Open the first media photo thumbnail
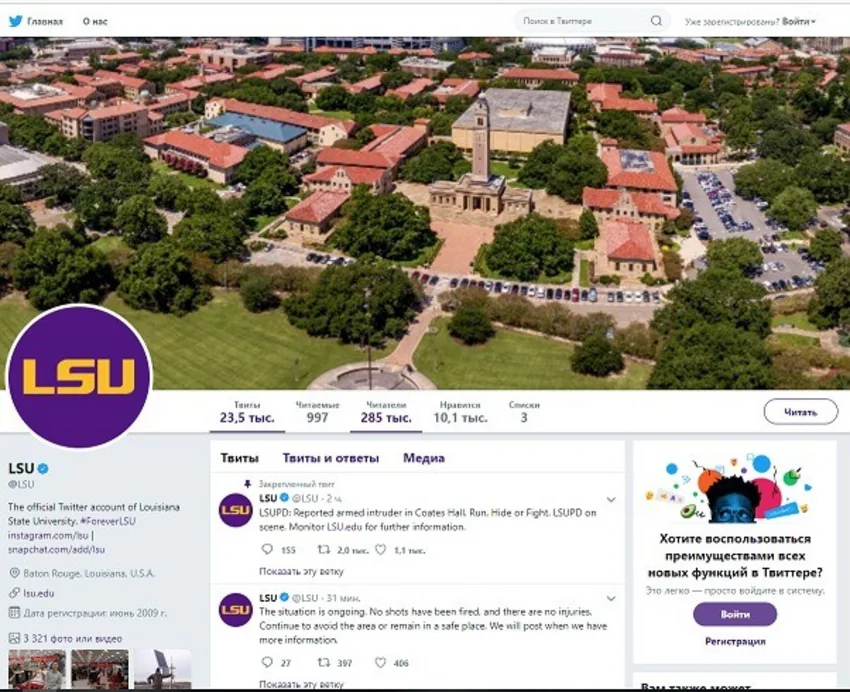The height and width of the screenshot is (692, 850). tap(37, 669)
